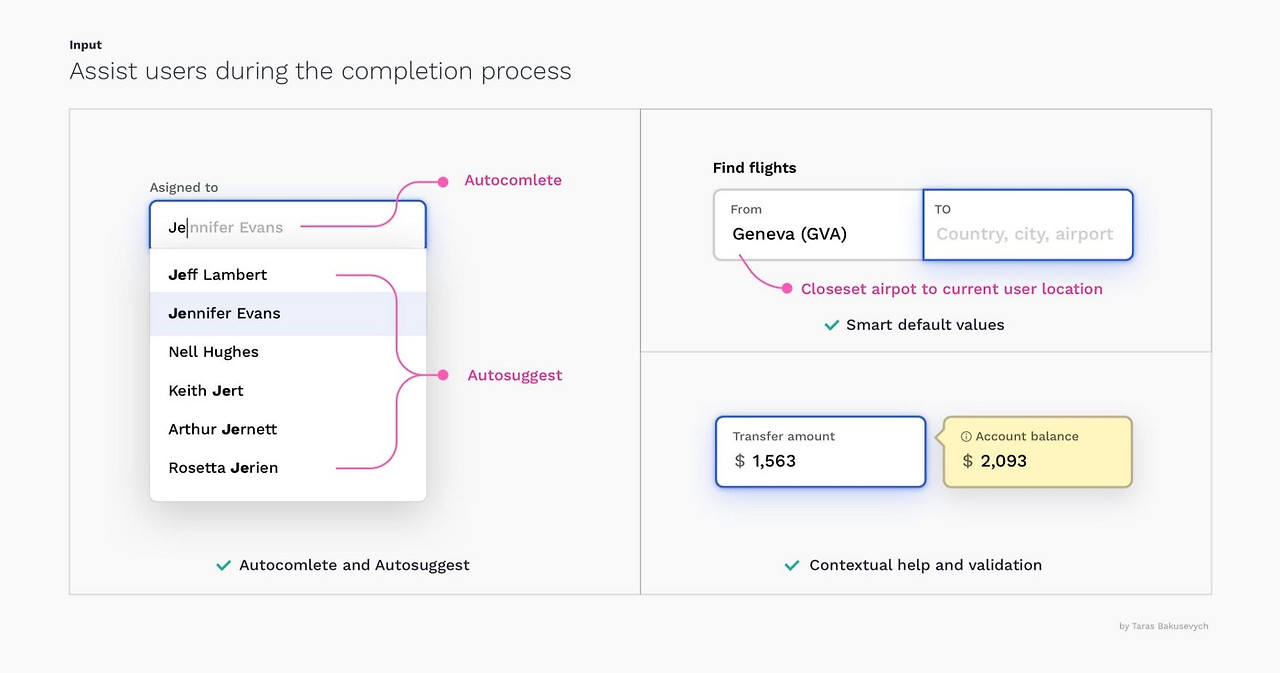This screenshot has width=1280, height=673.
Task: Select Arthur Jernett in the dropdown
Action: point(221,429)
